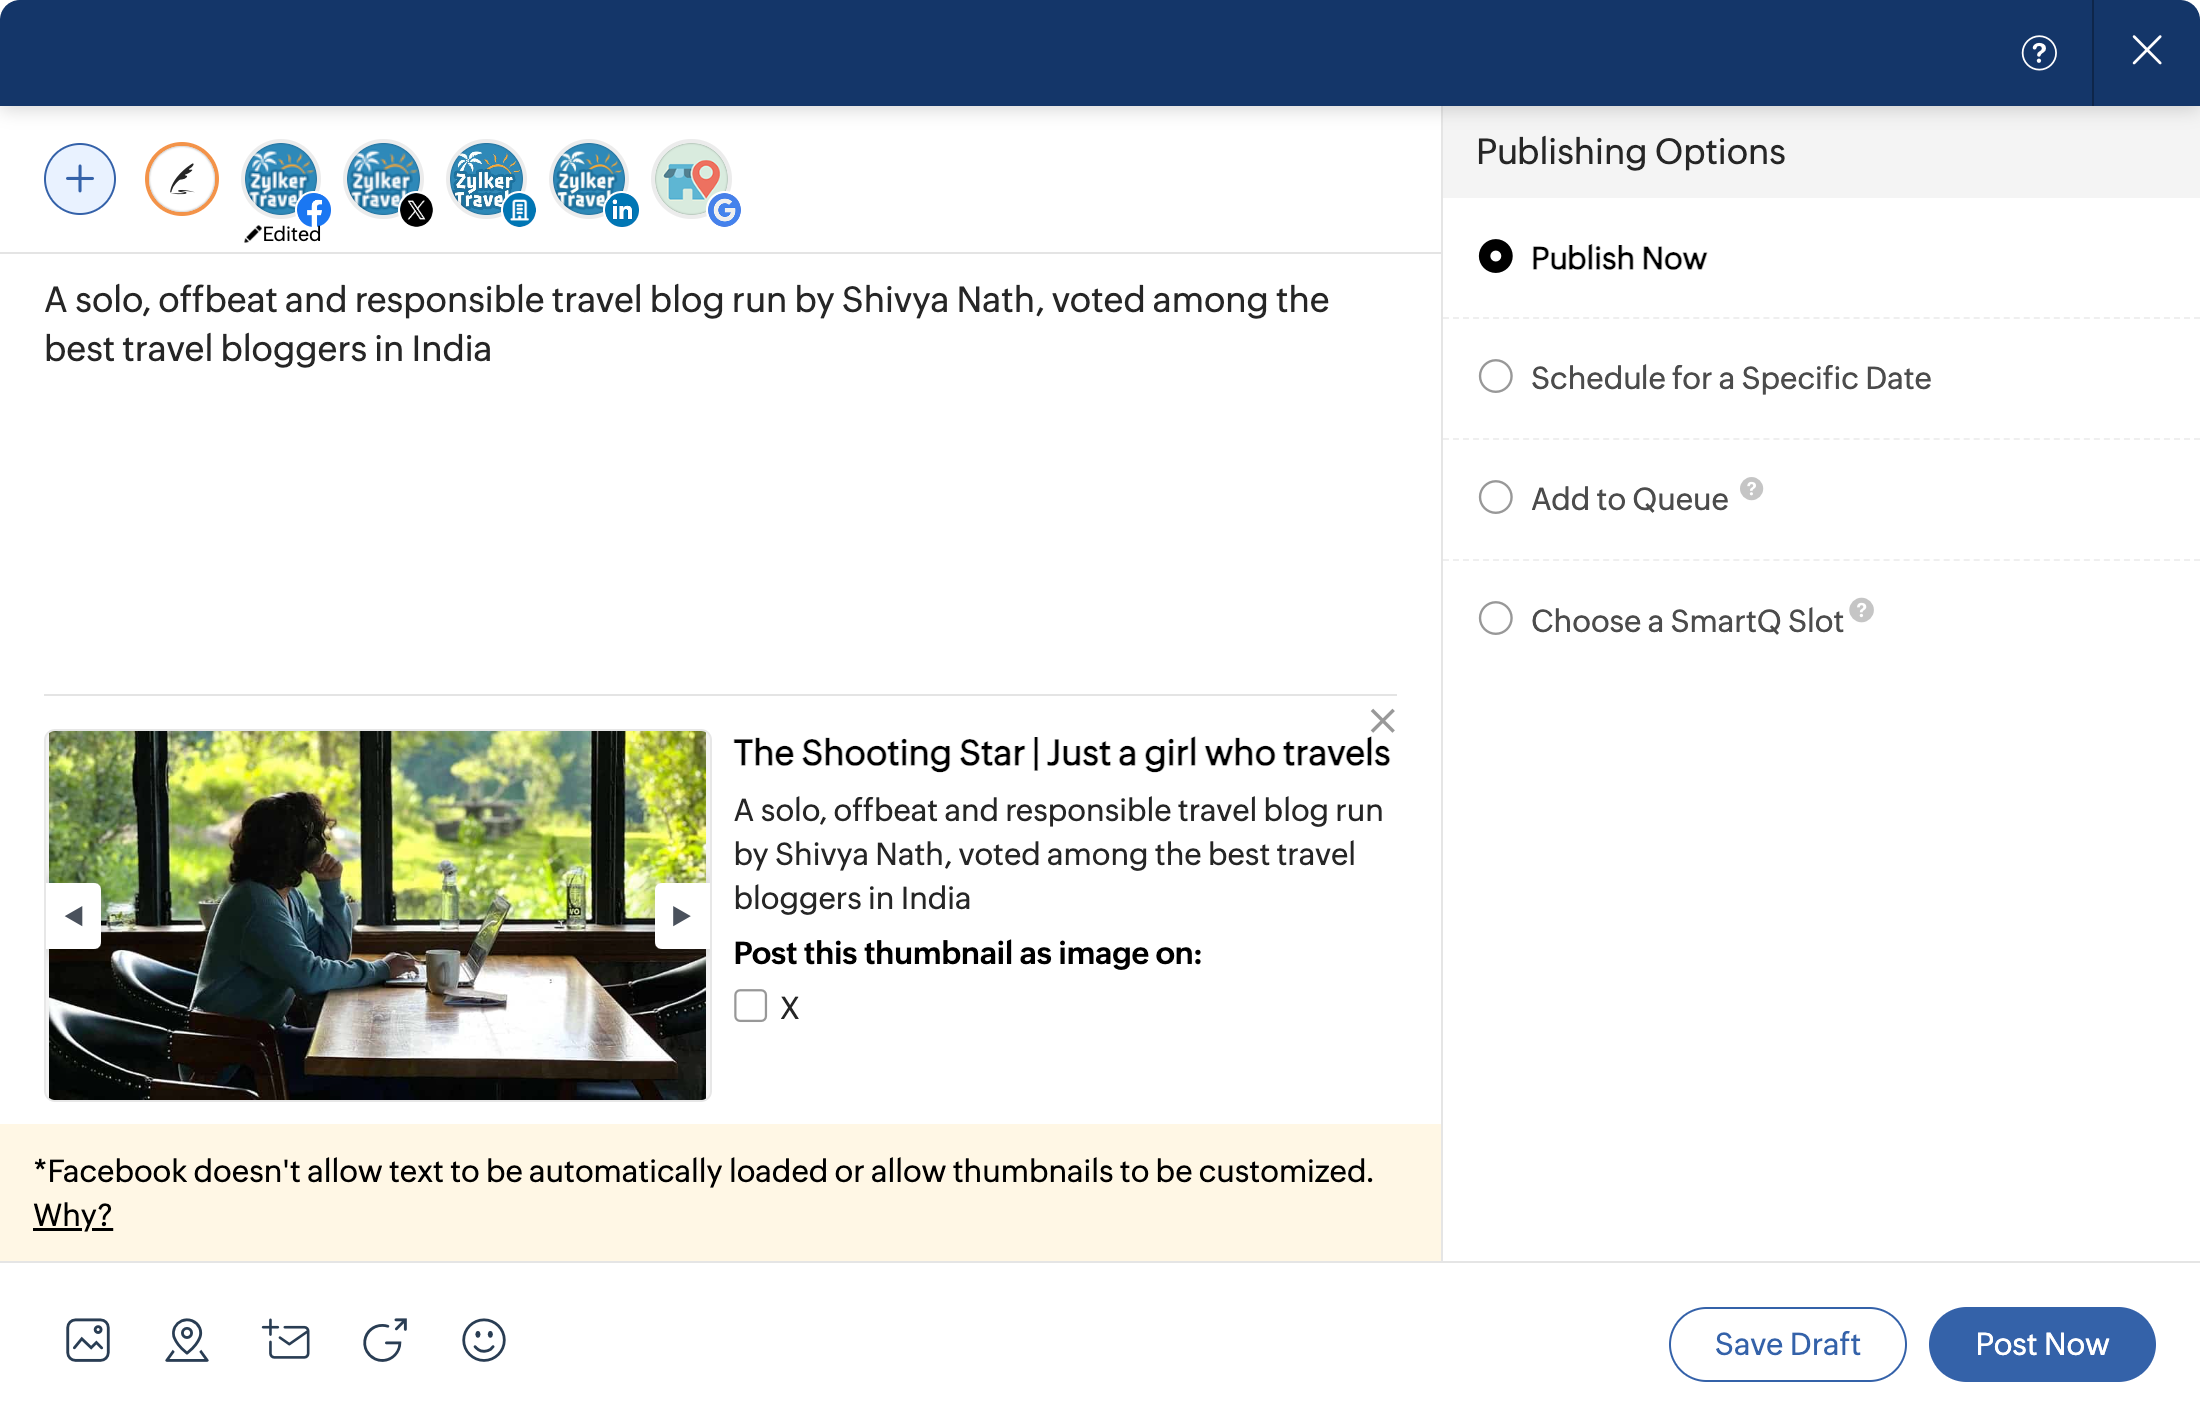Select the X (Twitter) channel avatar
2200x1414 pixels.
click(x=384, y=180)
